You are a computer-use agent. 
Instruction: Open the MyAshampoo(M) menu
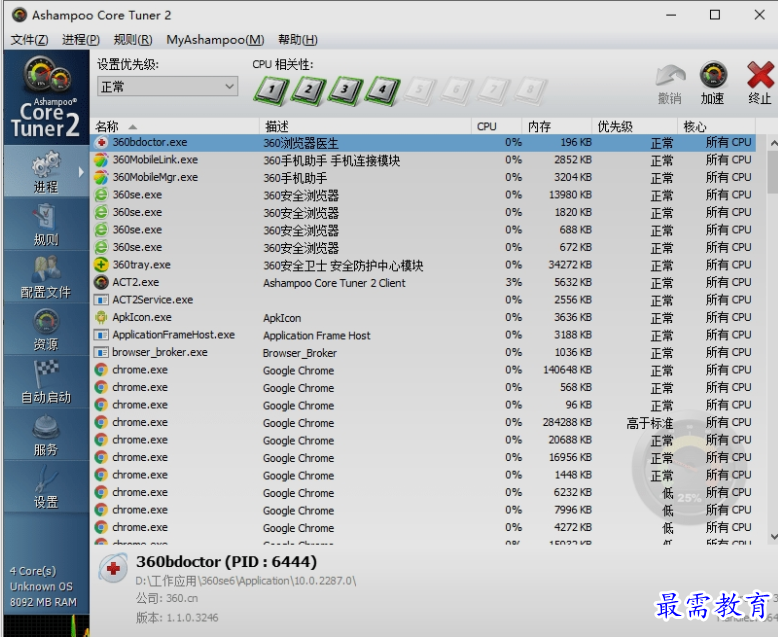coord(215,40)
